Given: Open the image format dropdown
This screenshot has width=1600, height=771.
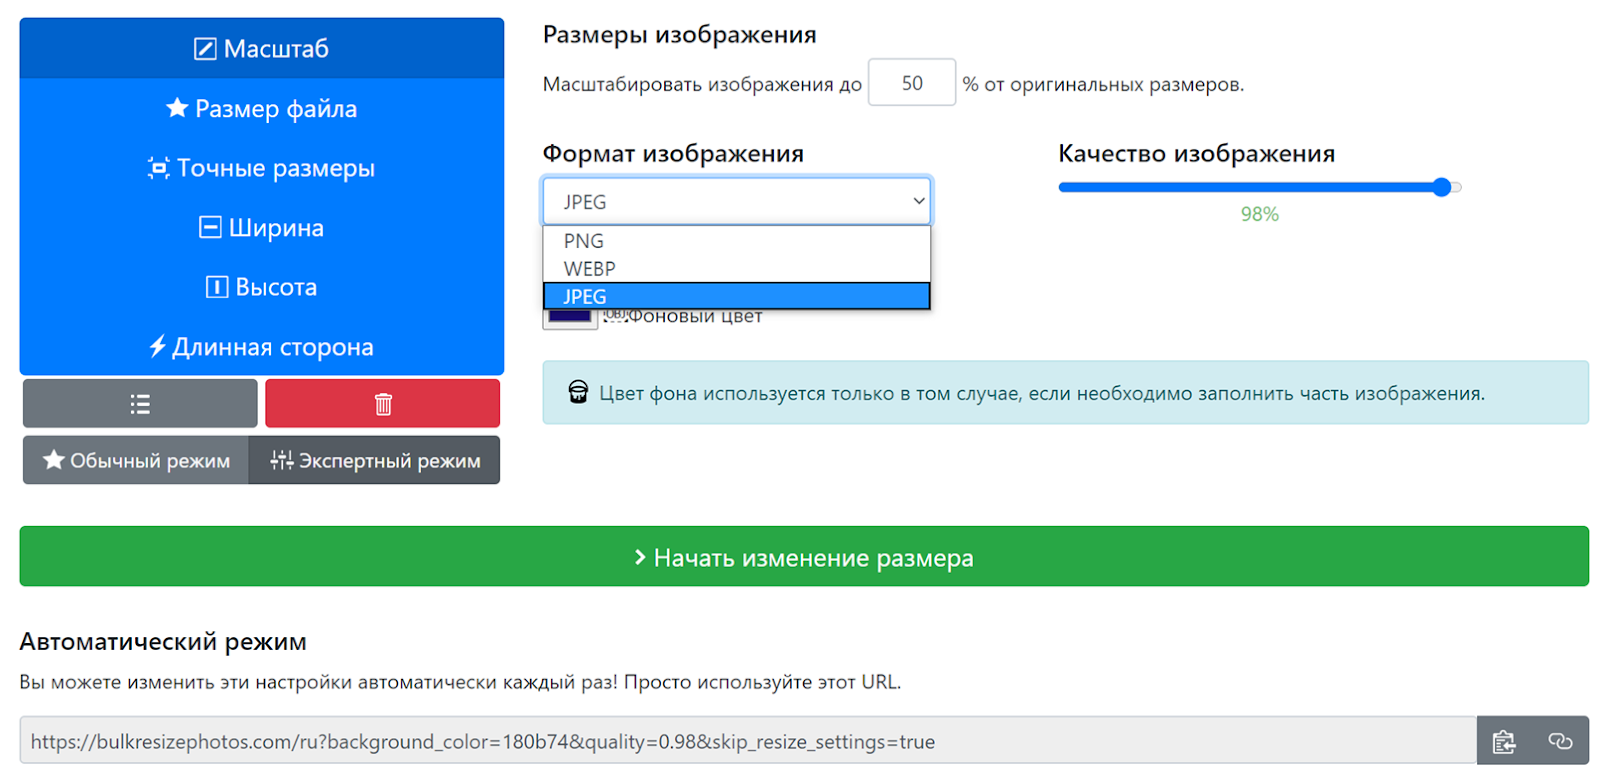Looking at the screenshot, I should click(x=736, y=201).
